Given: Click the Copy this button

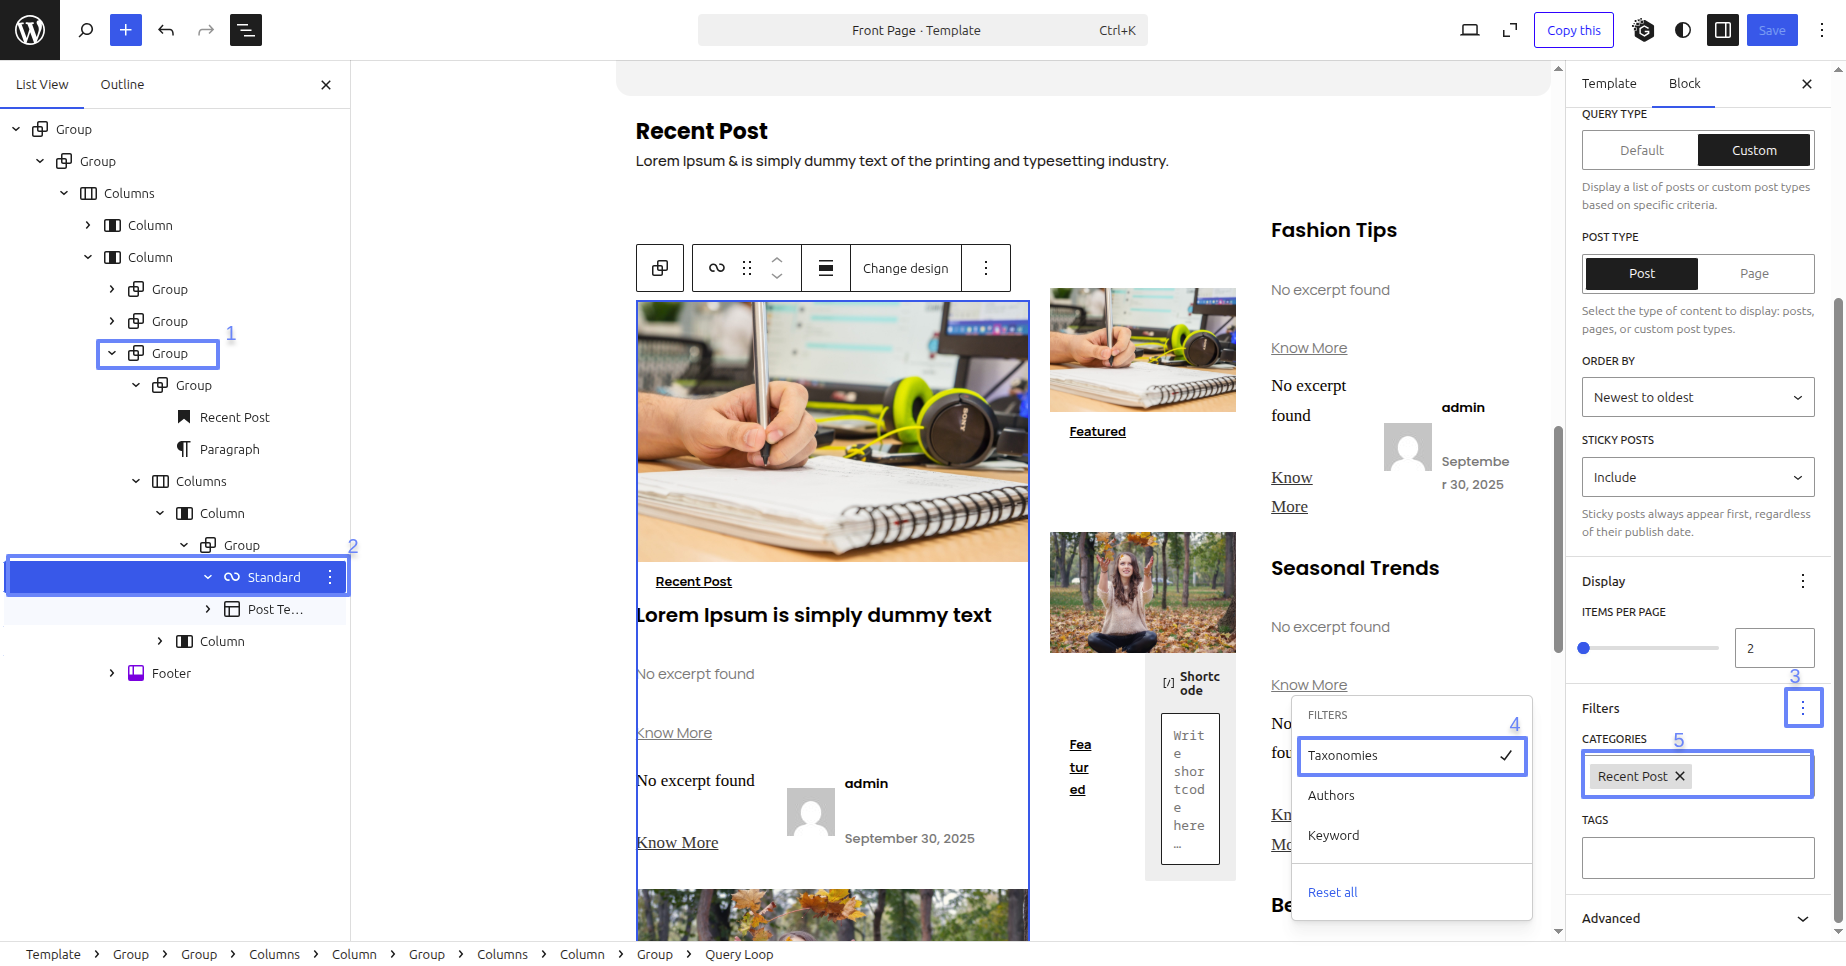Looking at the screenshot, I should click(1573, 30).
